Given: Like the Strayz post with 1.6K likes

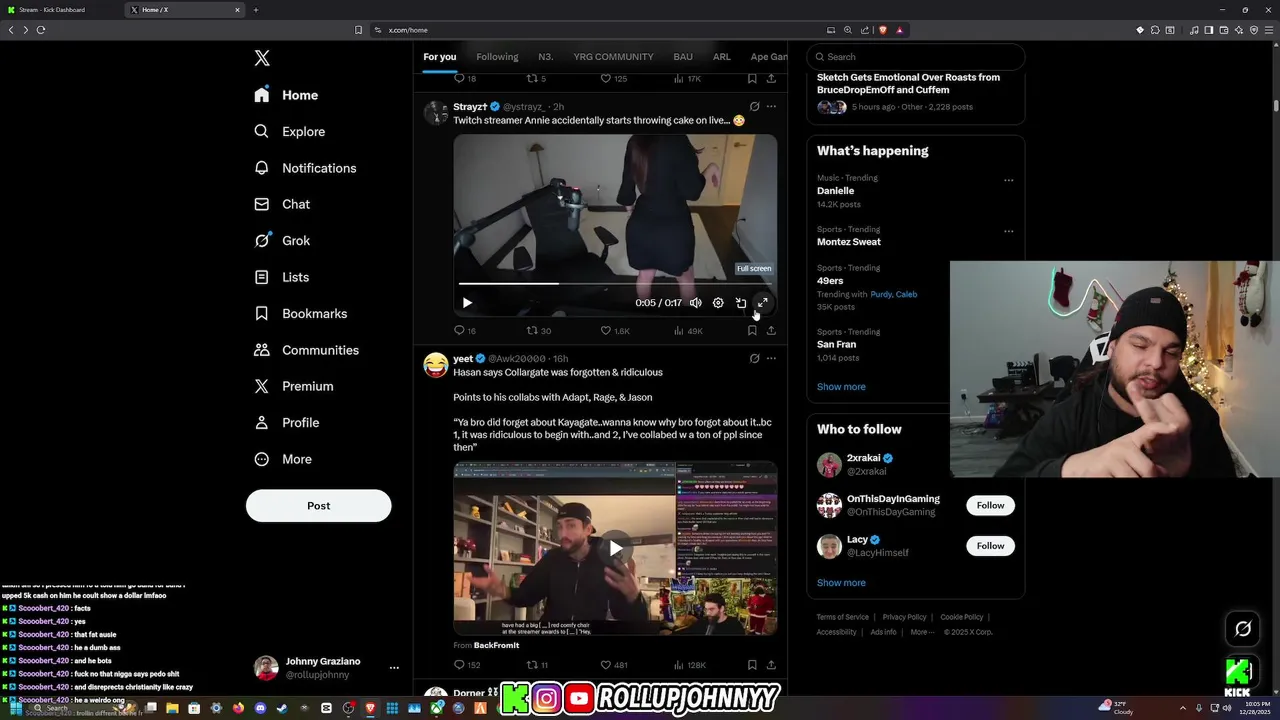Looking at the screenshot, I should [615, 330].
